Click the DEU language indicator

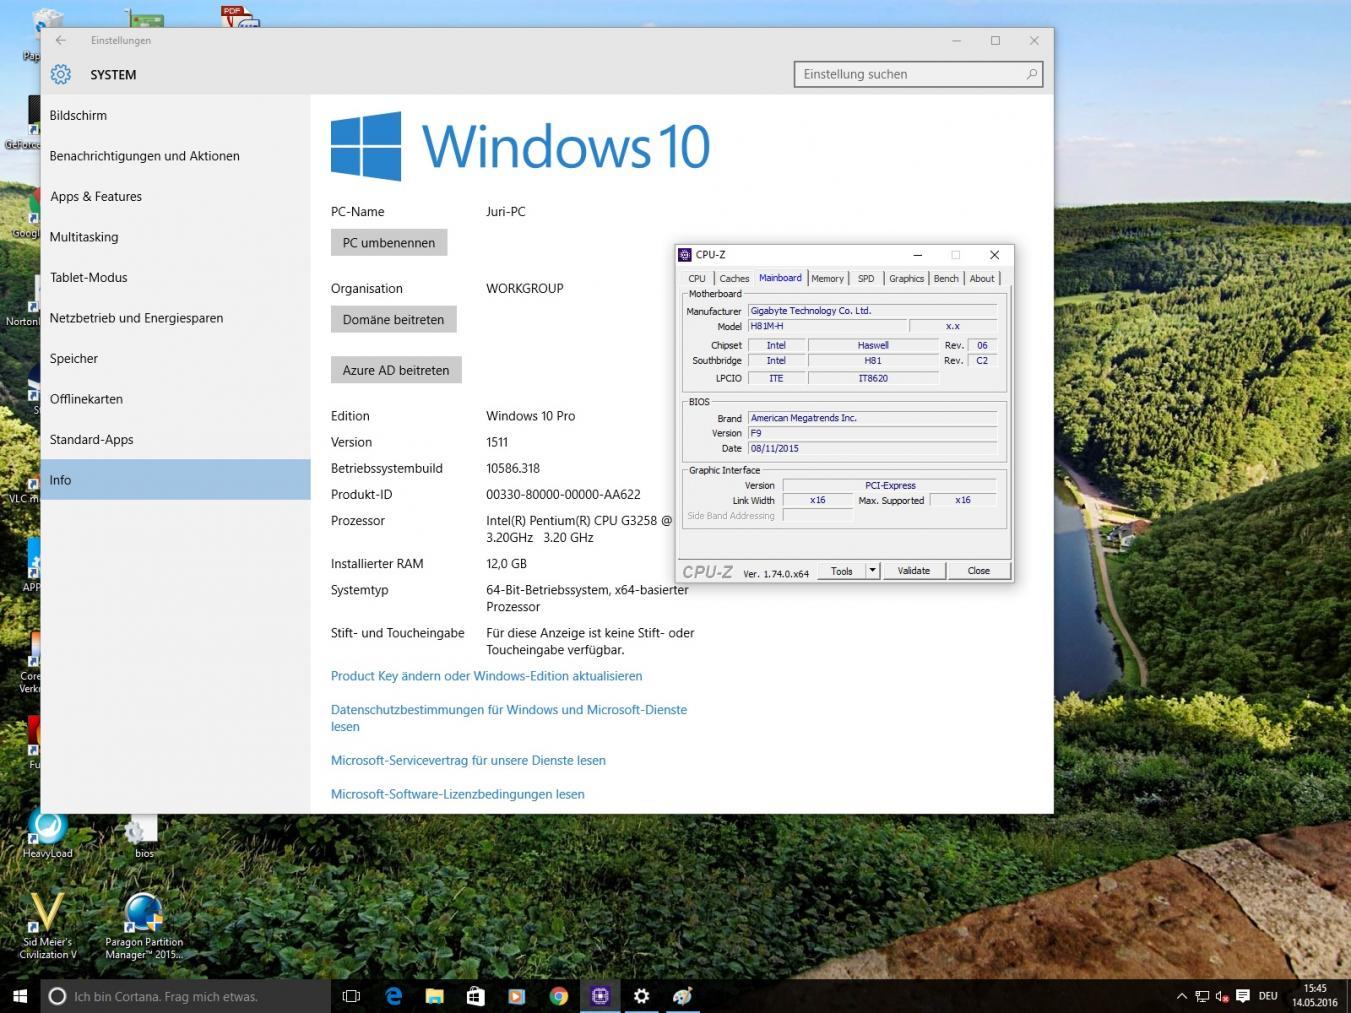[1268, 996]
